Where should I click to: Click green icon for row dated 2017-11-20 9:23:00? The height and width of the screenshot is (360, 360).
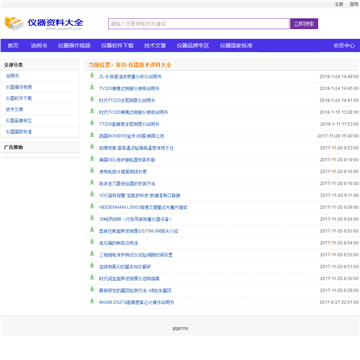(x=92, y=147)
